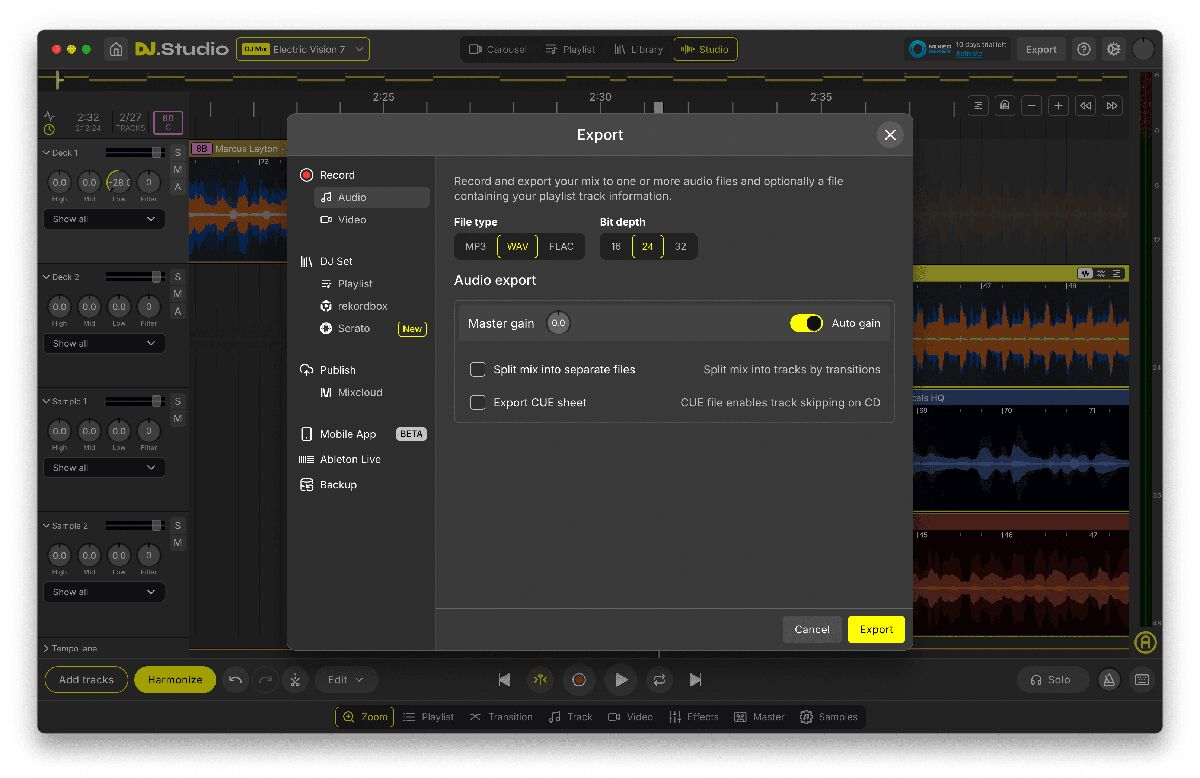
Task: Toggle the loop icon in transport bar
Action: pyautogui.click(x=659, y=680)
